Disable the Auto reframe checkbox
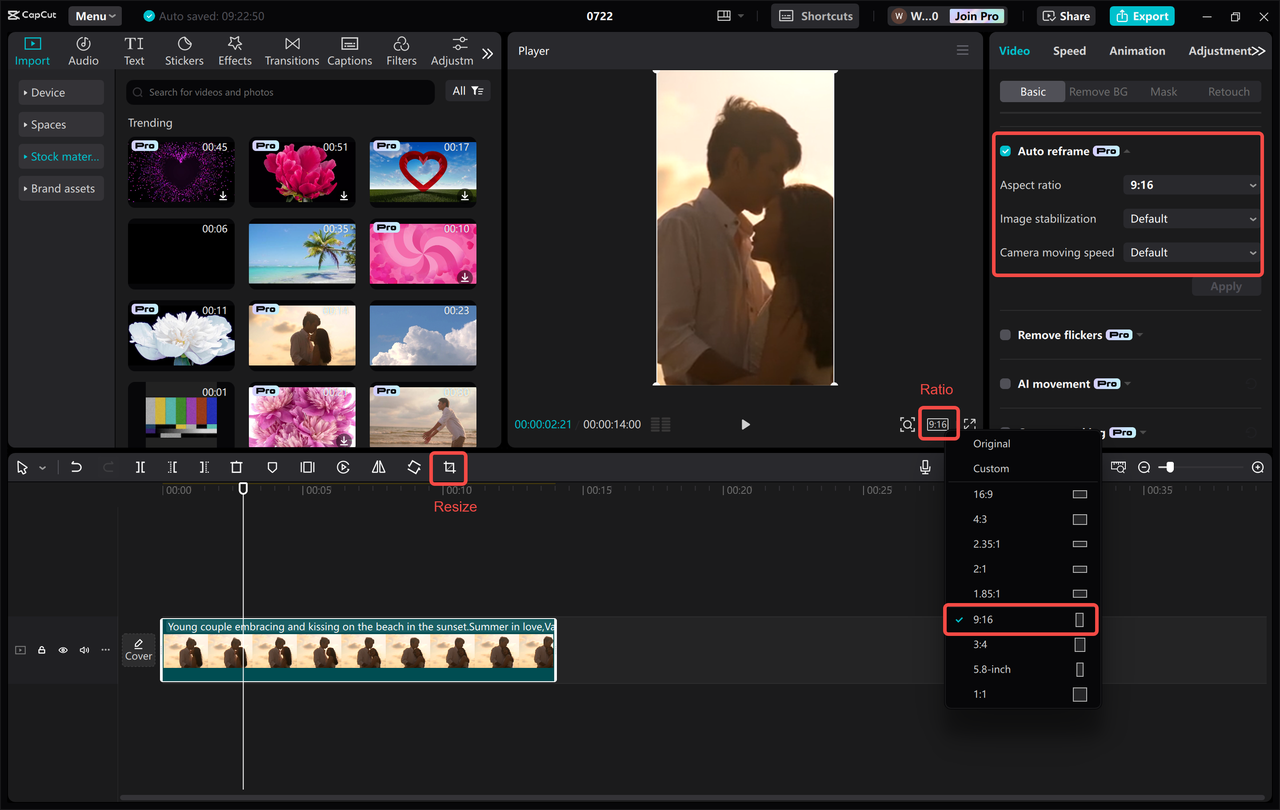 (x=1005, y=150)
